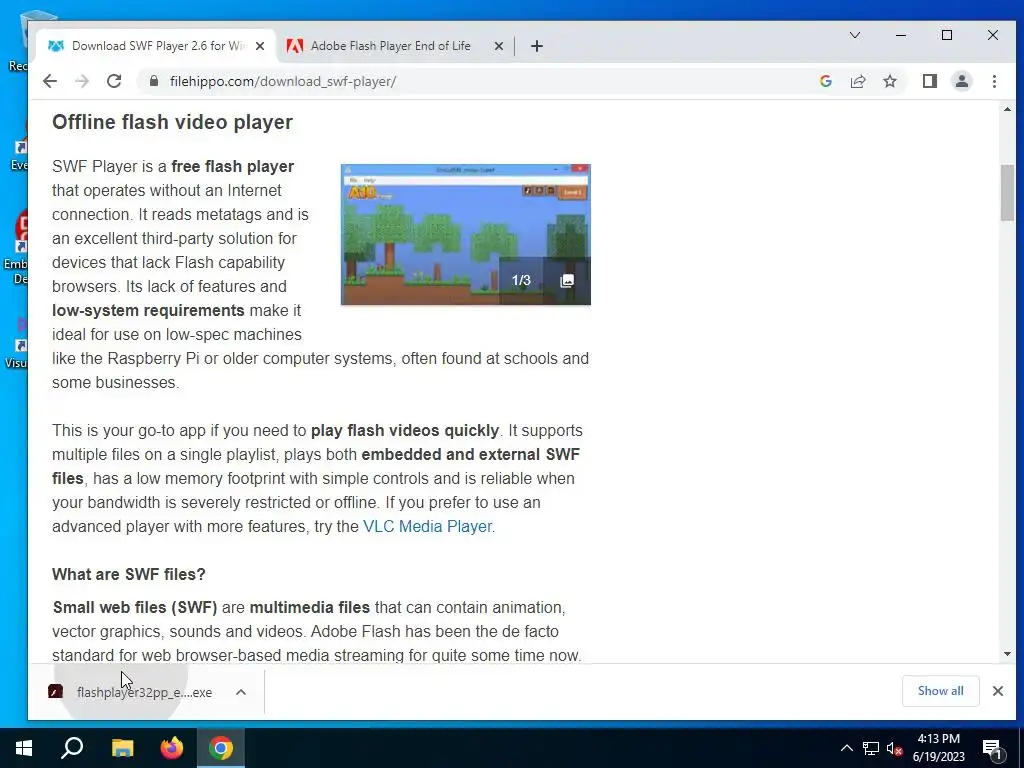Switch to Adobe Flash Player End of Life tab

390,46
